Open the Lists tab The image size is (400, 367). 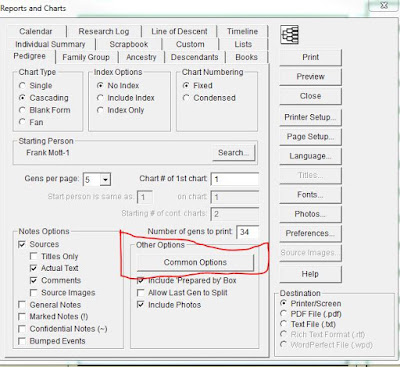point(243,44)
